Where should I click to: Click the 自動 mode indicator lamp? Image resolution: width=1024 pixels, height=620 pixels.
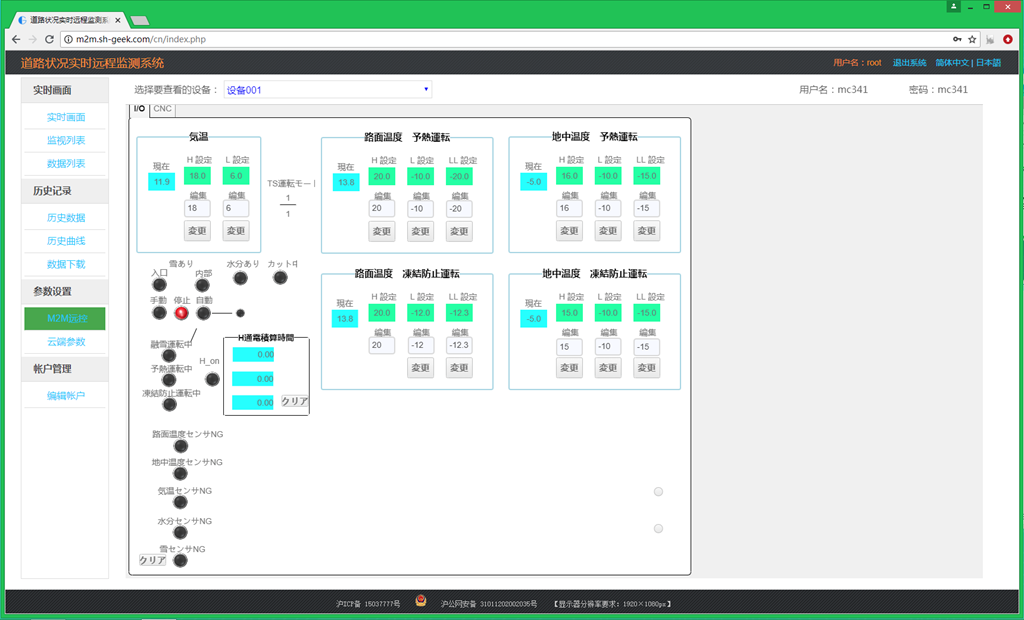click(x=204, y=313)
